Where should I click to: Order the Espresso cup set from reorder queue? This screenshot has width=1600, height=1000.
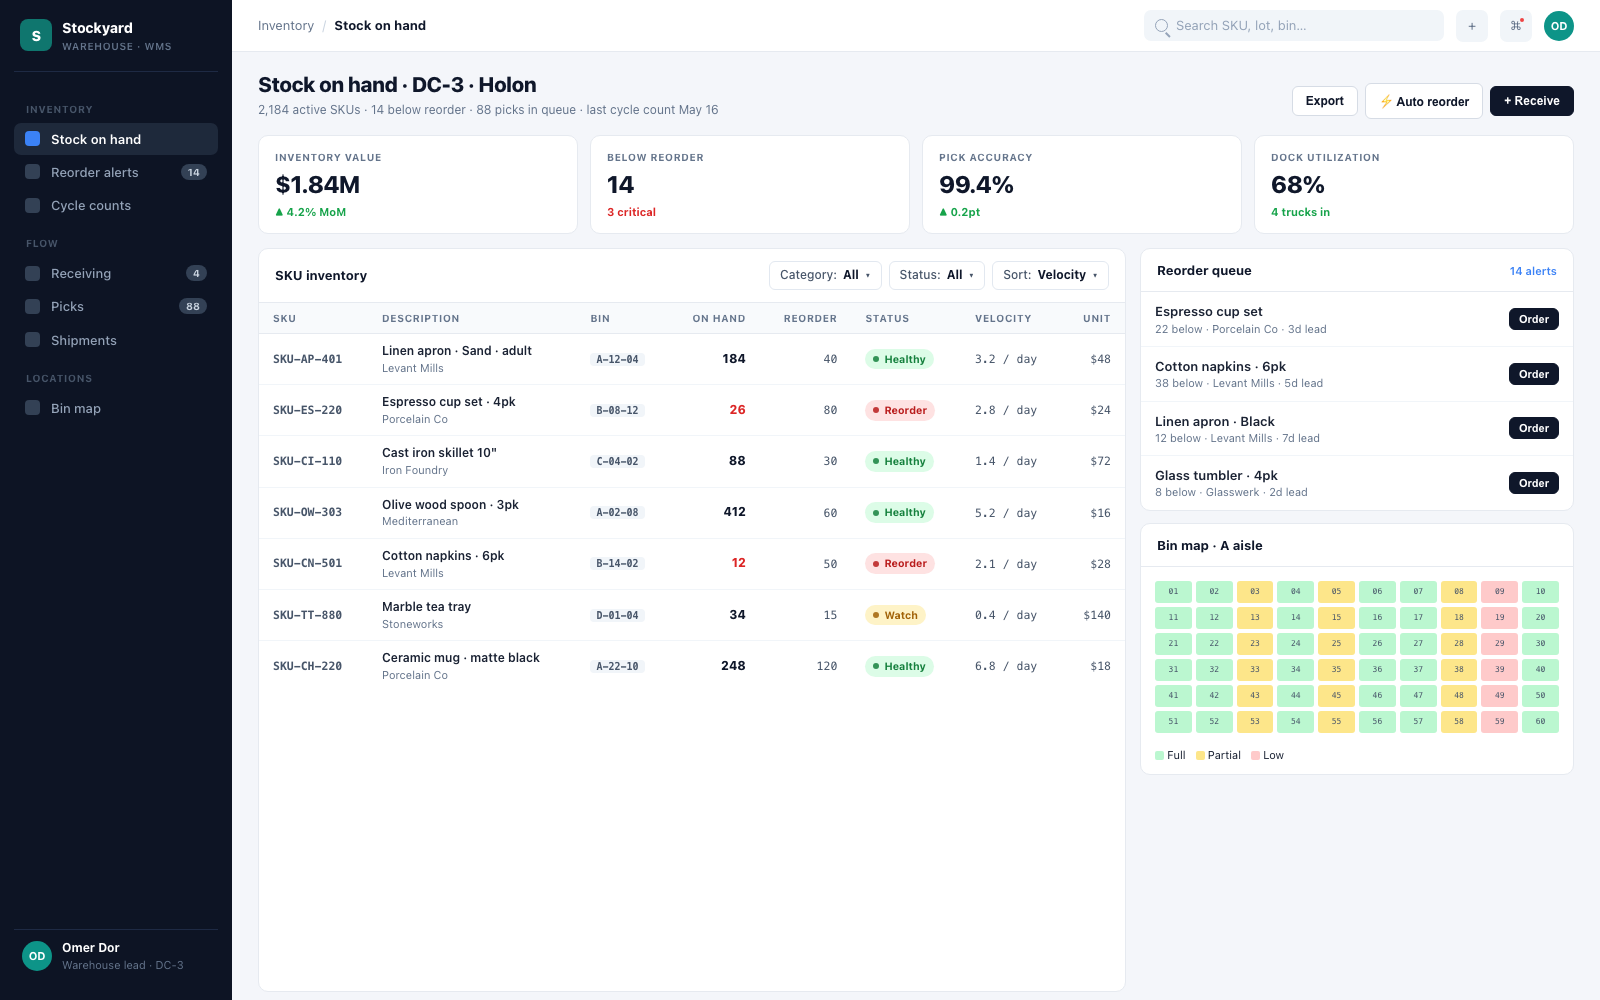(1534, 319)
